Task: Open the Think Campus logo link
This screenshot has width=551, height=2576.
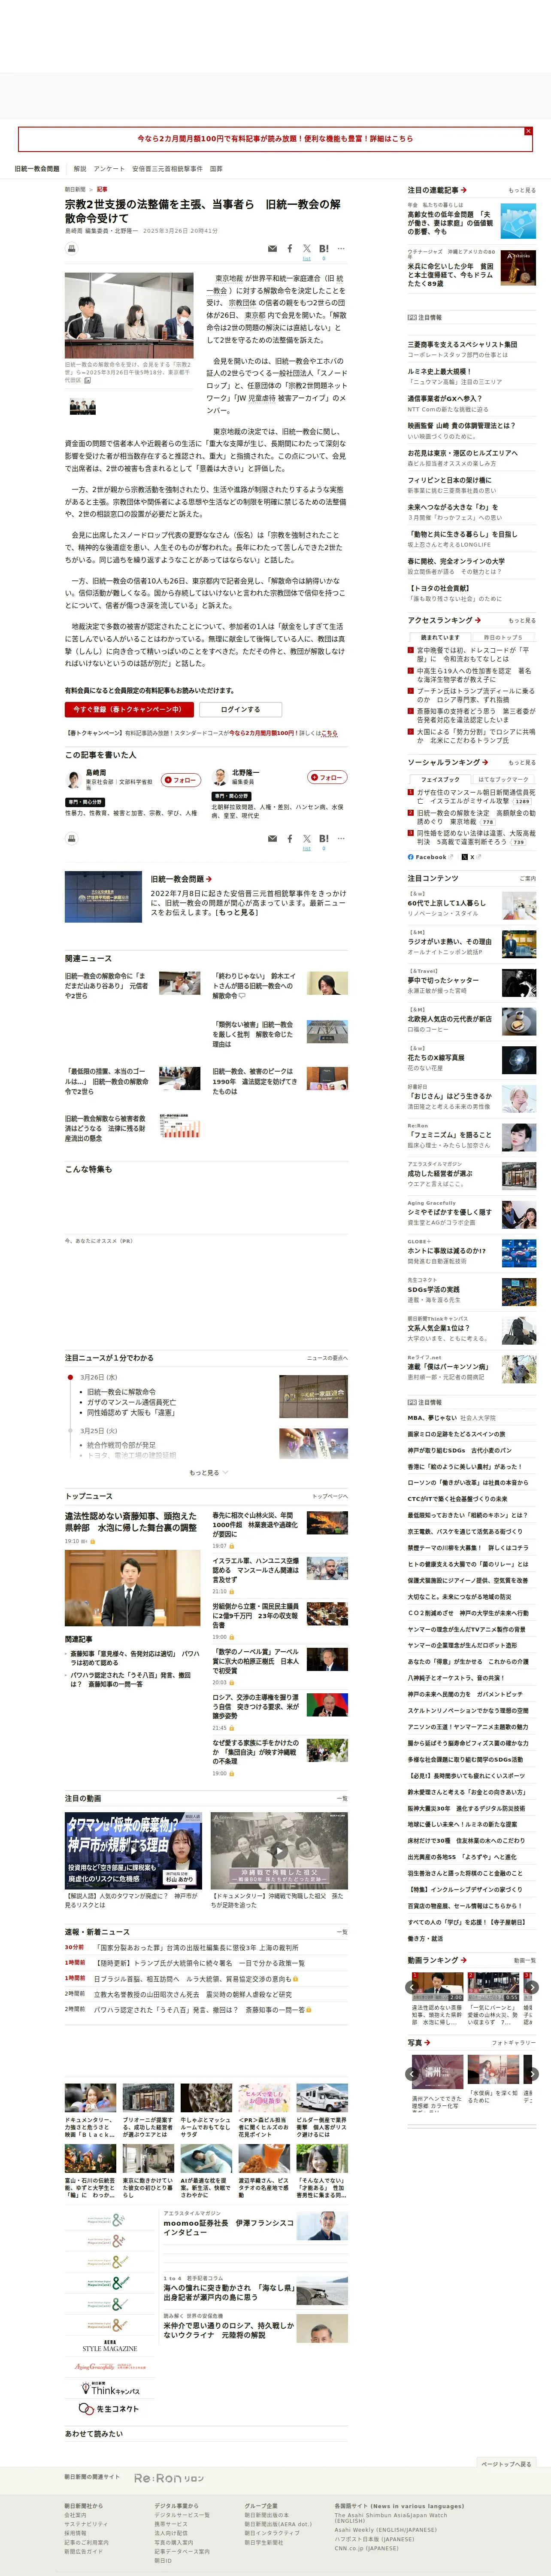Action: pyautogui.click(x=110, y=2389)
